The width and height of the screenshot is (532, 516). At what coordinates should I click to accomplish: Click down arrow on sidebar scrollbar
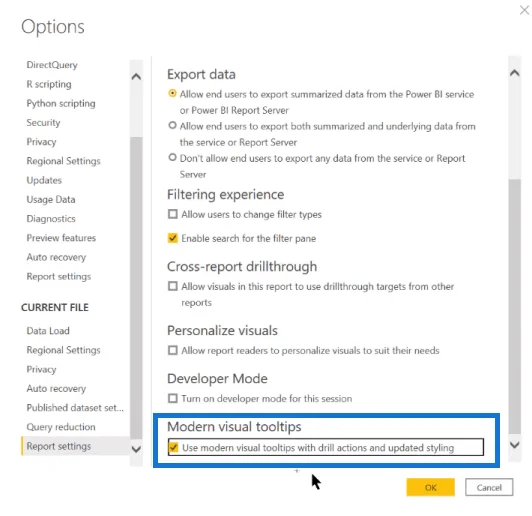click(136, 449)
